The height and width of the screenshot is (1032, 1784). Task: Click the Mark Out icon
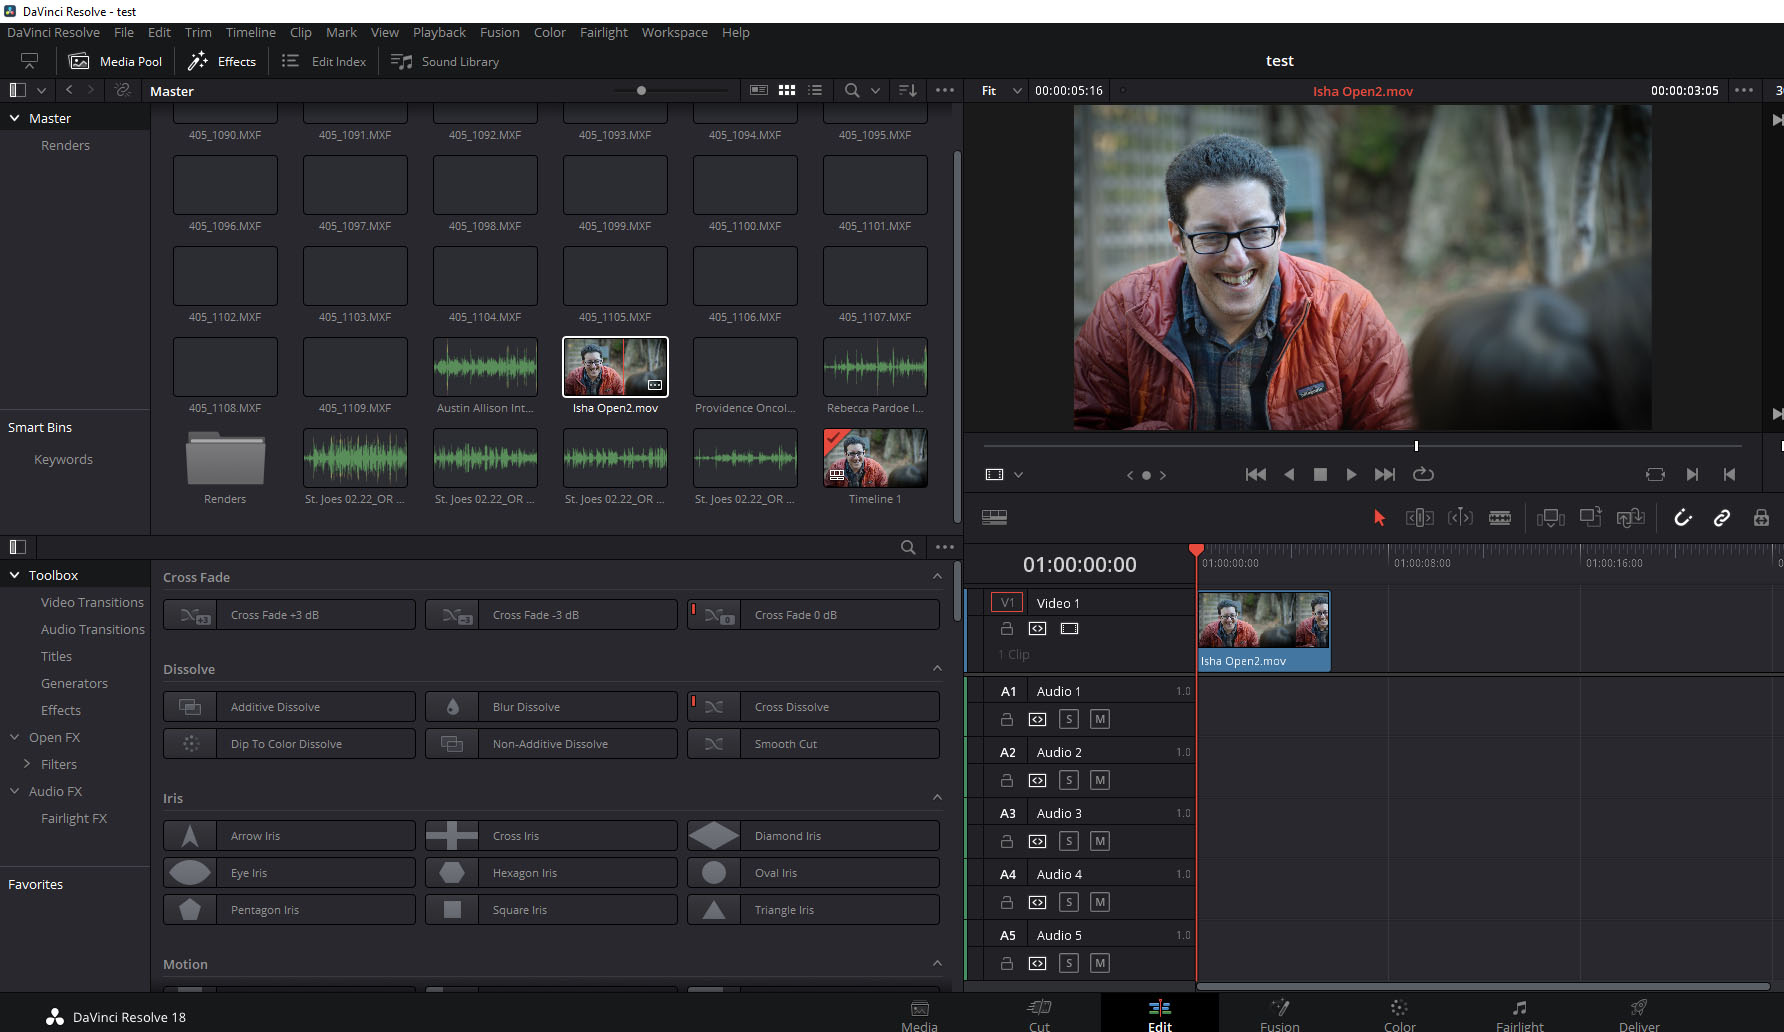tap(1730, 474)
